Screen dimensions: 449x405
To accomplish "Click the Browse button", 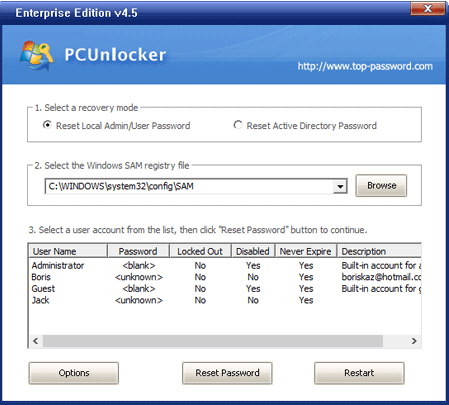I will [x=381, y=186].
